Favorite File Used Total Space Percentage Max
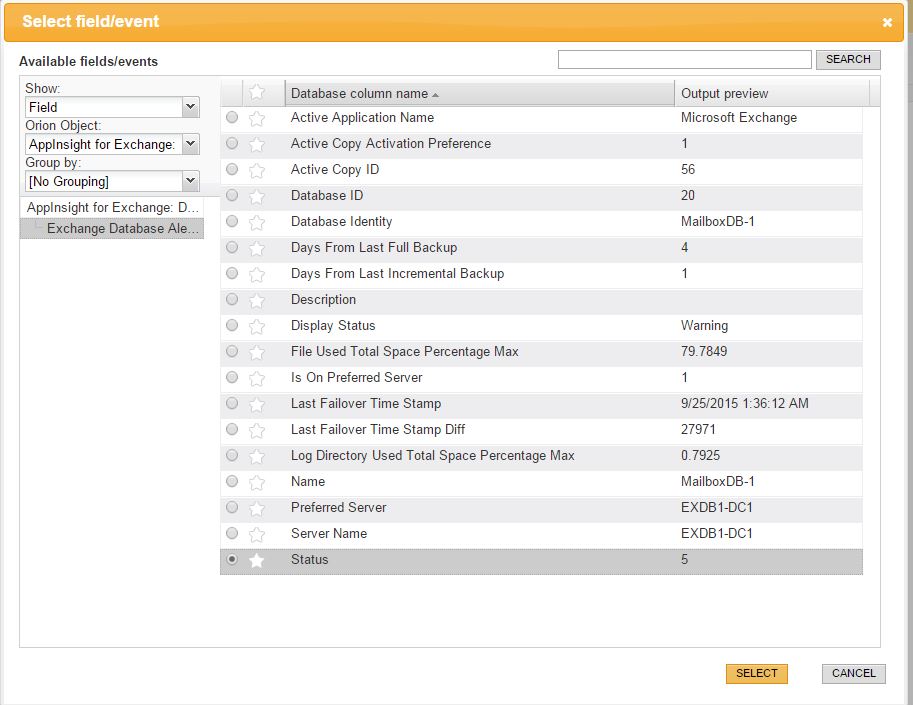 click(257, 352)
